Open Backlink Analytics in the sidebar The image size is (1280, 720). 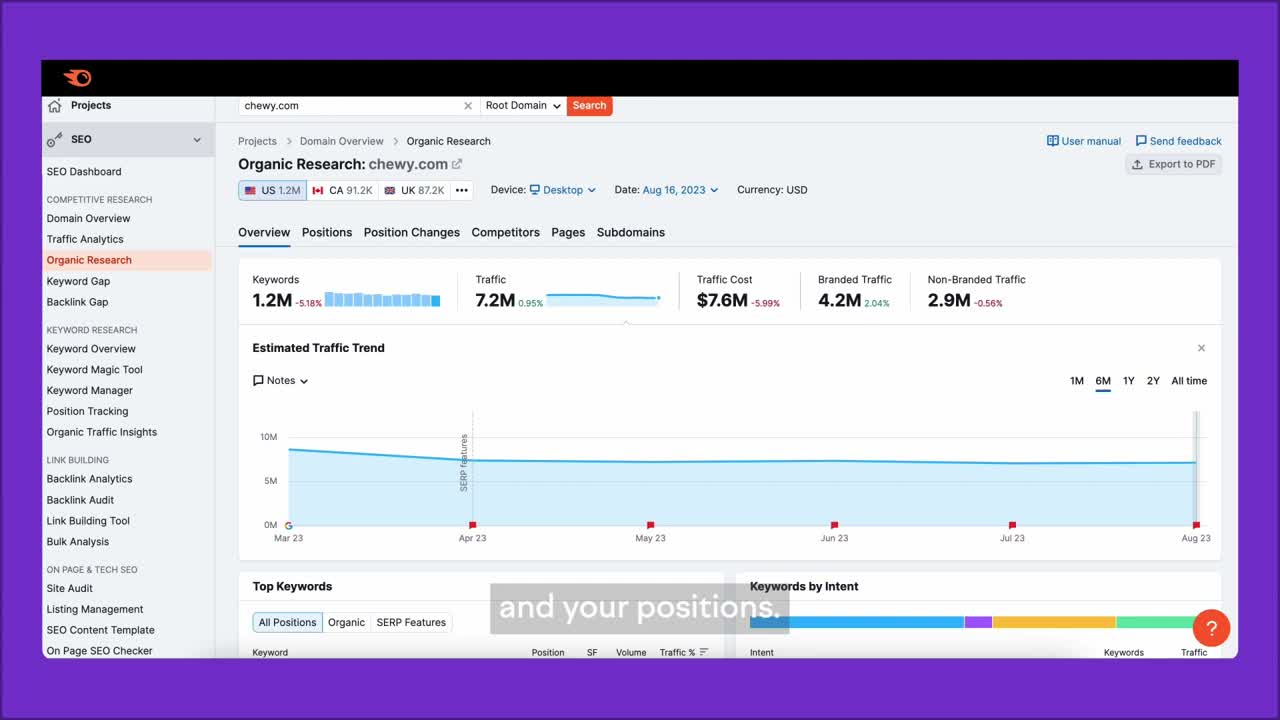tap(90, 479)
